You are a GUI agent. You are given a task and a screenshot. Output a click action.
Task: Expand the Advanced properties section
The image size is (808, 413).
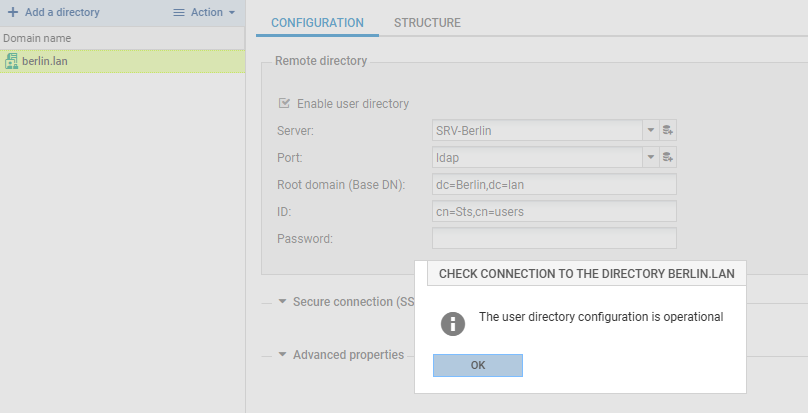tap(283, 355)
